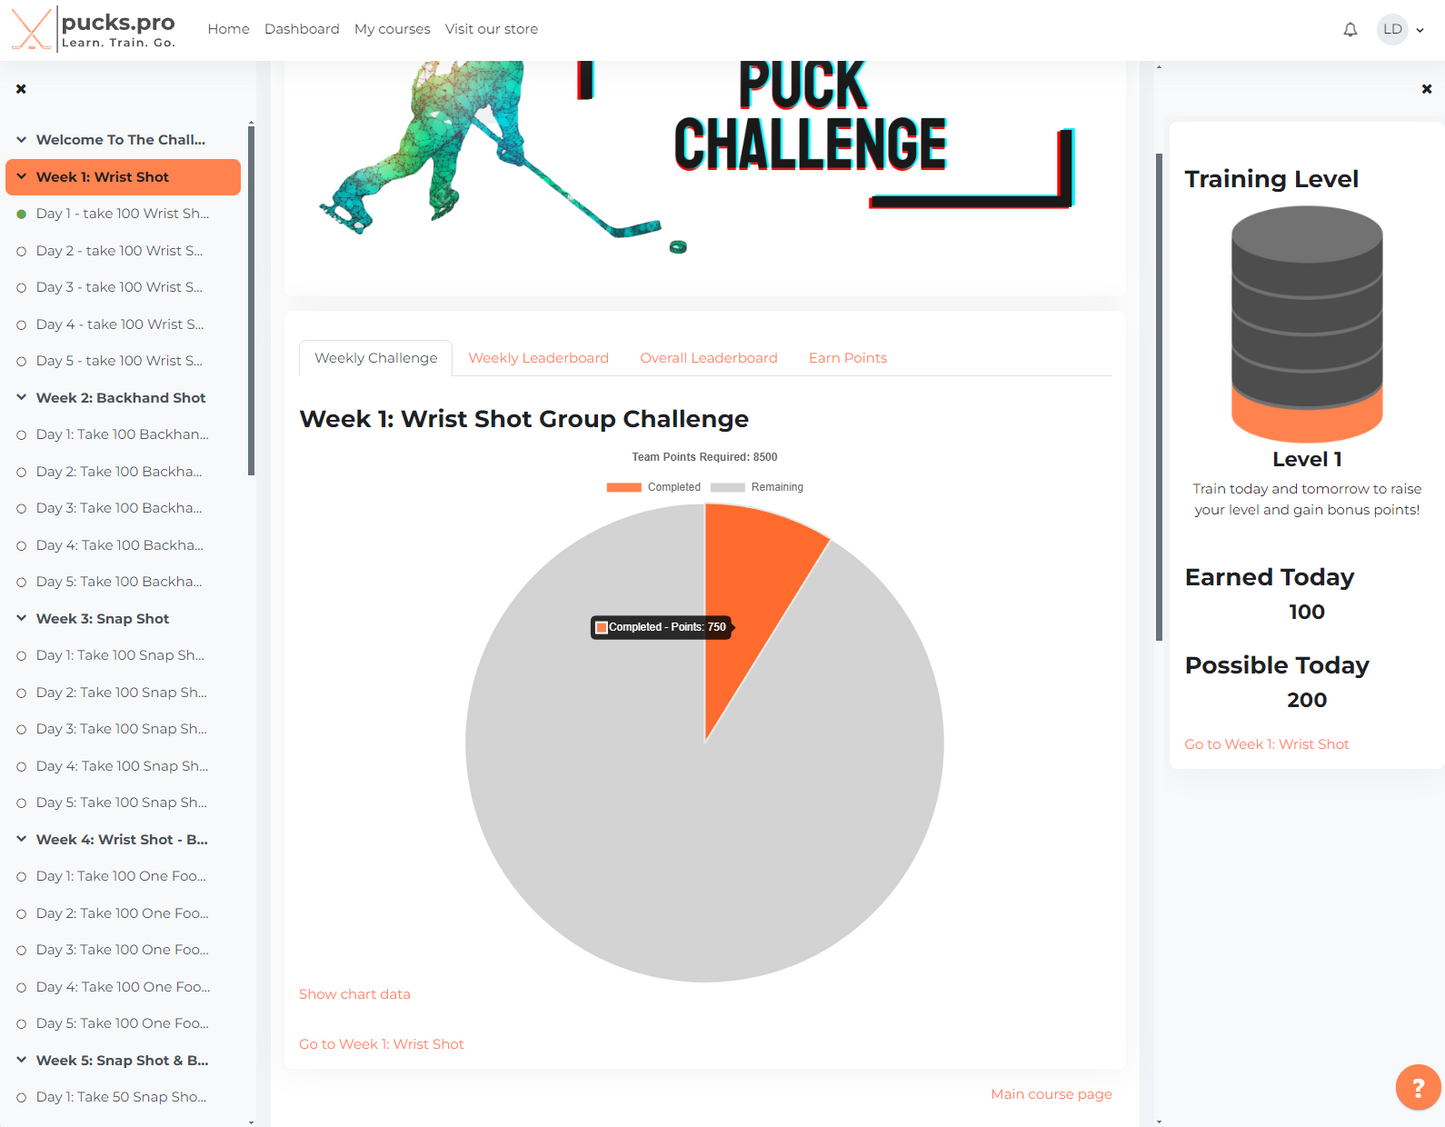The height and width of the screenshot is (1127, 1445).
Task: Toggle the Completed legend item in chart
Action: tap(654, 487)
